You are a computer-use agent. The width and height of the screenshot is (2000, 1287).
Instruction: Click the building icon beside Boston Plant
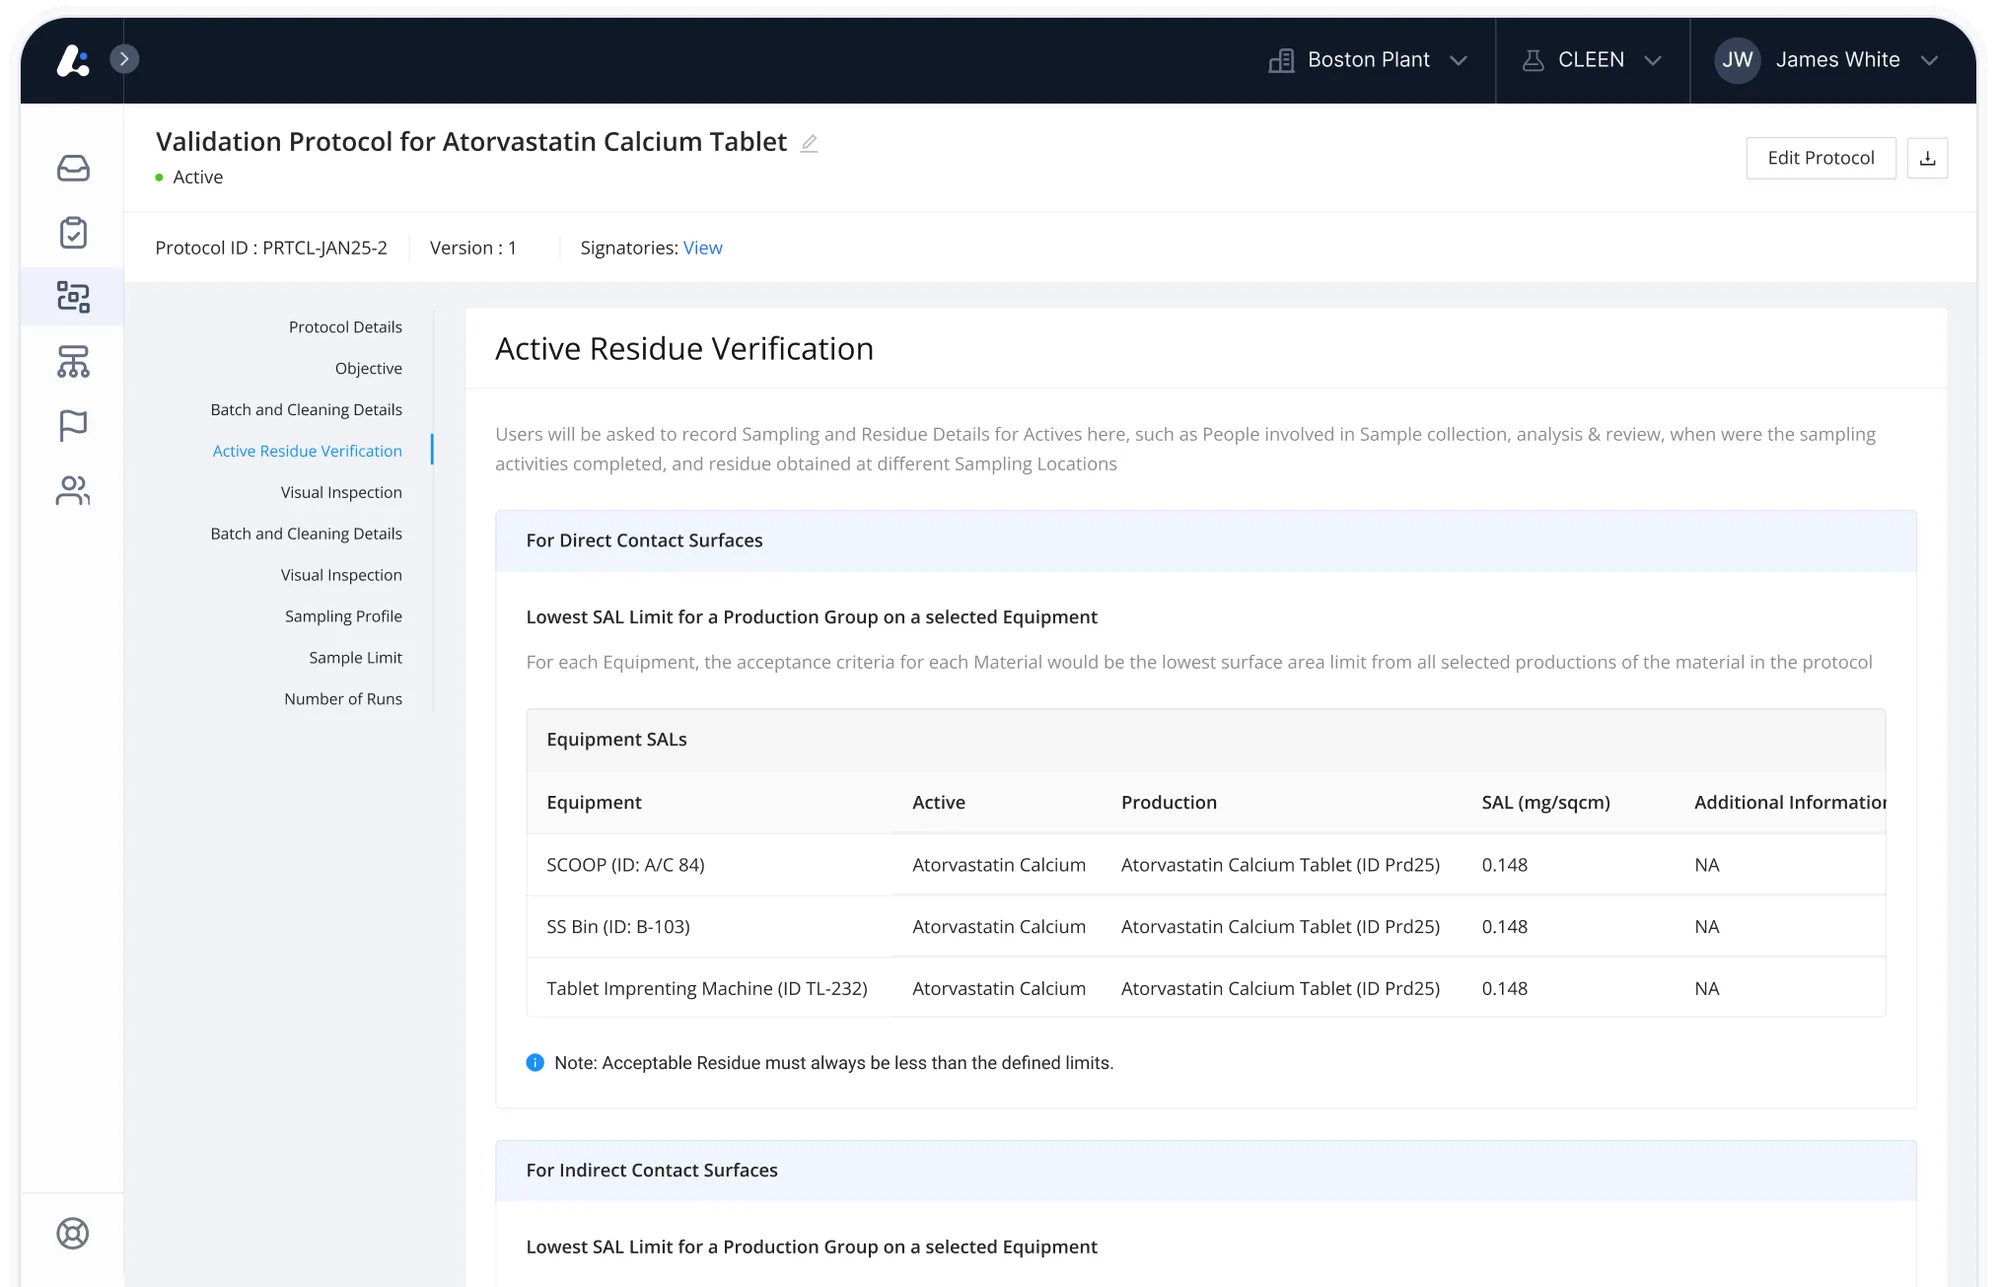(1281, 60)
